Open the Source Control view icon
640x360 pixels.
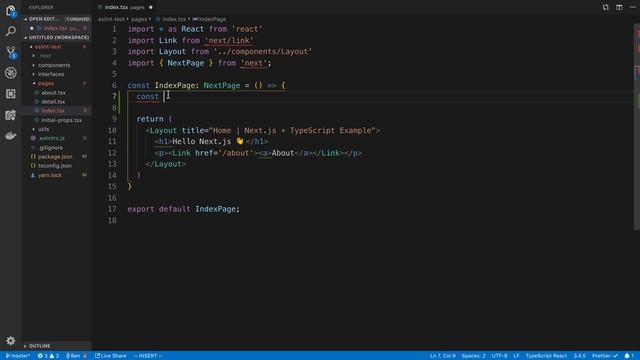[x=11, y=52]
